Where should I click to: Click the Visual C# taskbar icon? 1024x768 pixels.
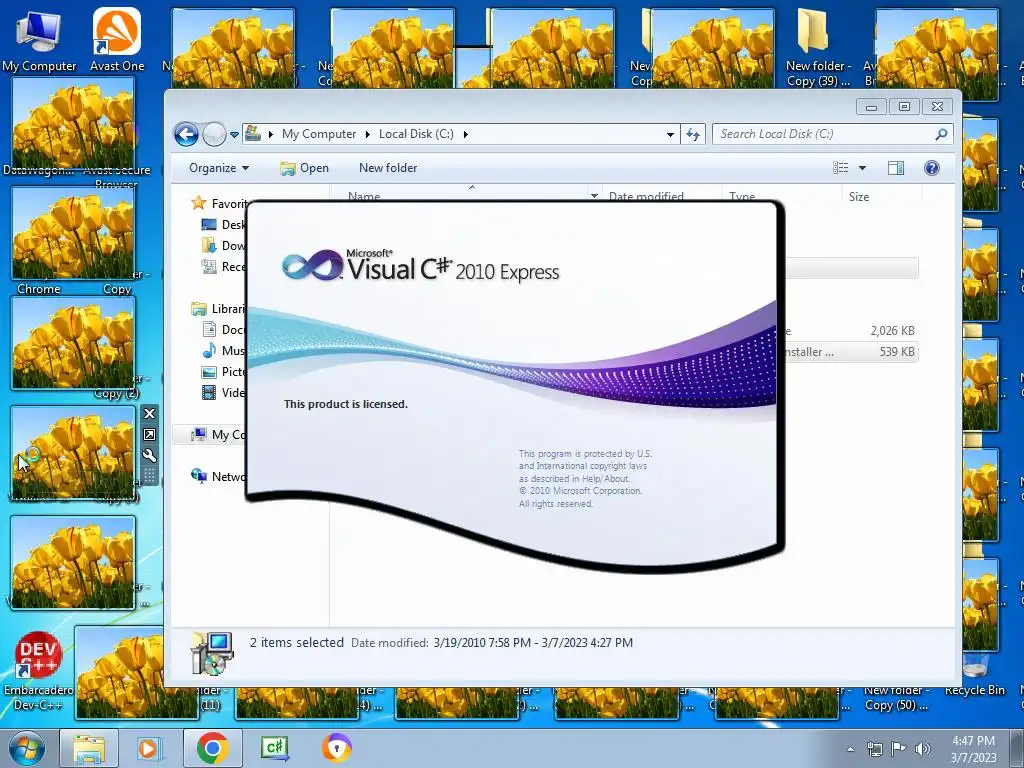(275, 748)
